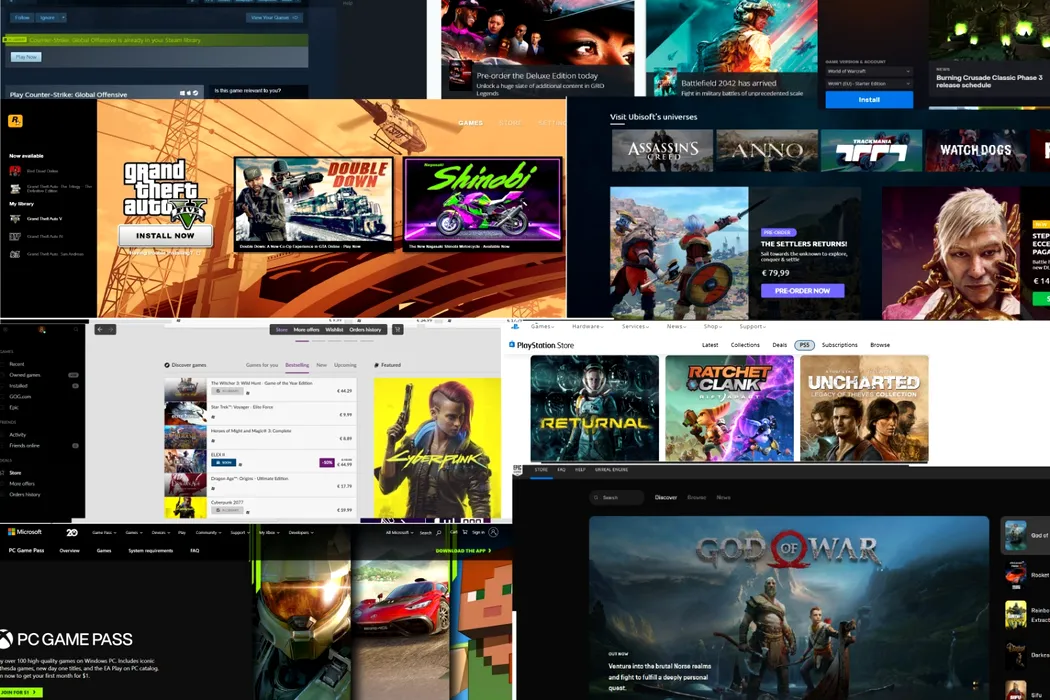Screen dimensions: 1050x700
Task: Click the Xbox sphere logo beside PC GAME PASS
Action: click(6, 639)
